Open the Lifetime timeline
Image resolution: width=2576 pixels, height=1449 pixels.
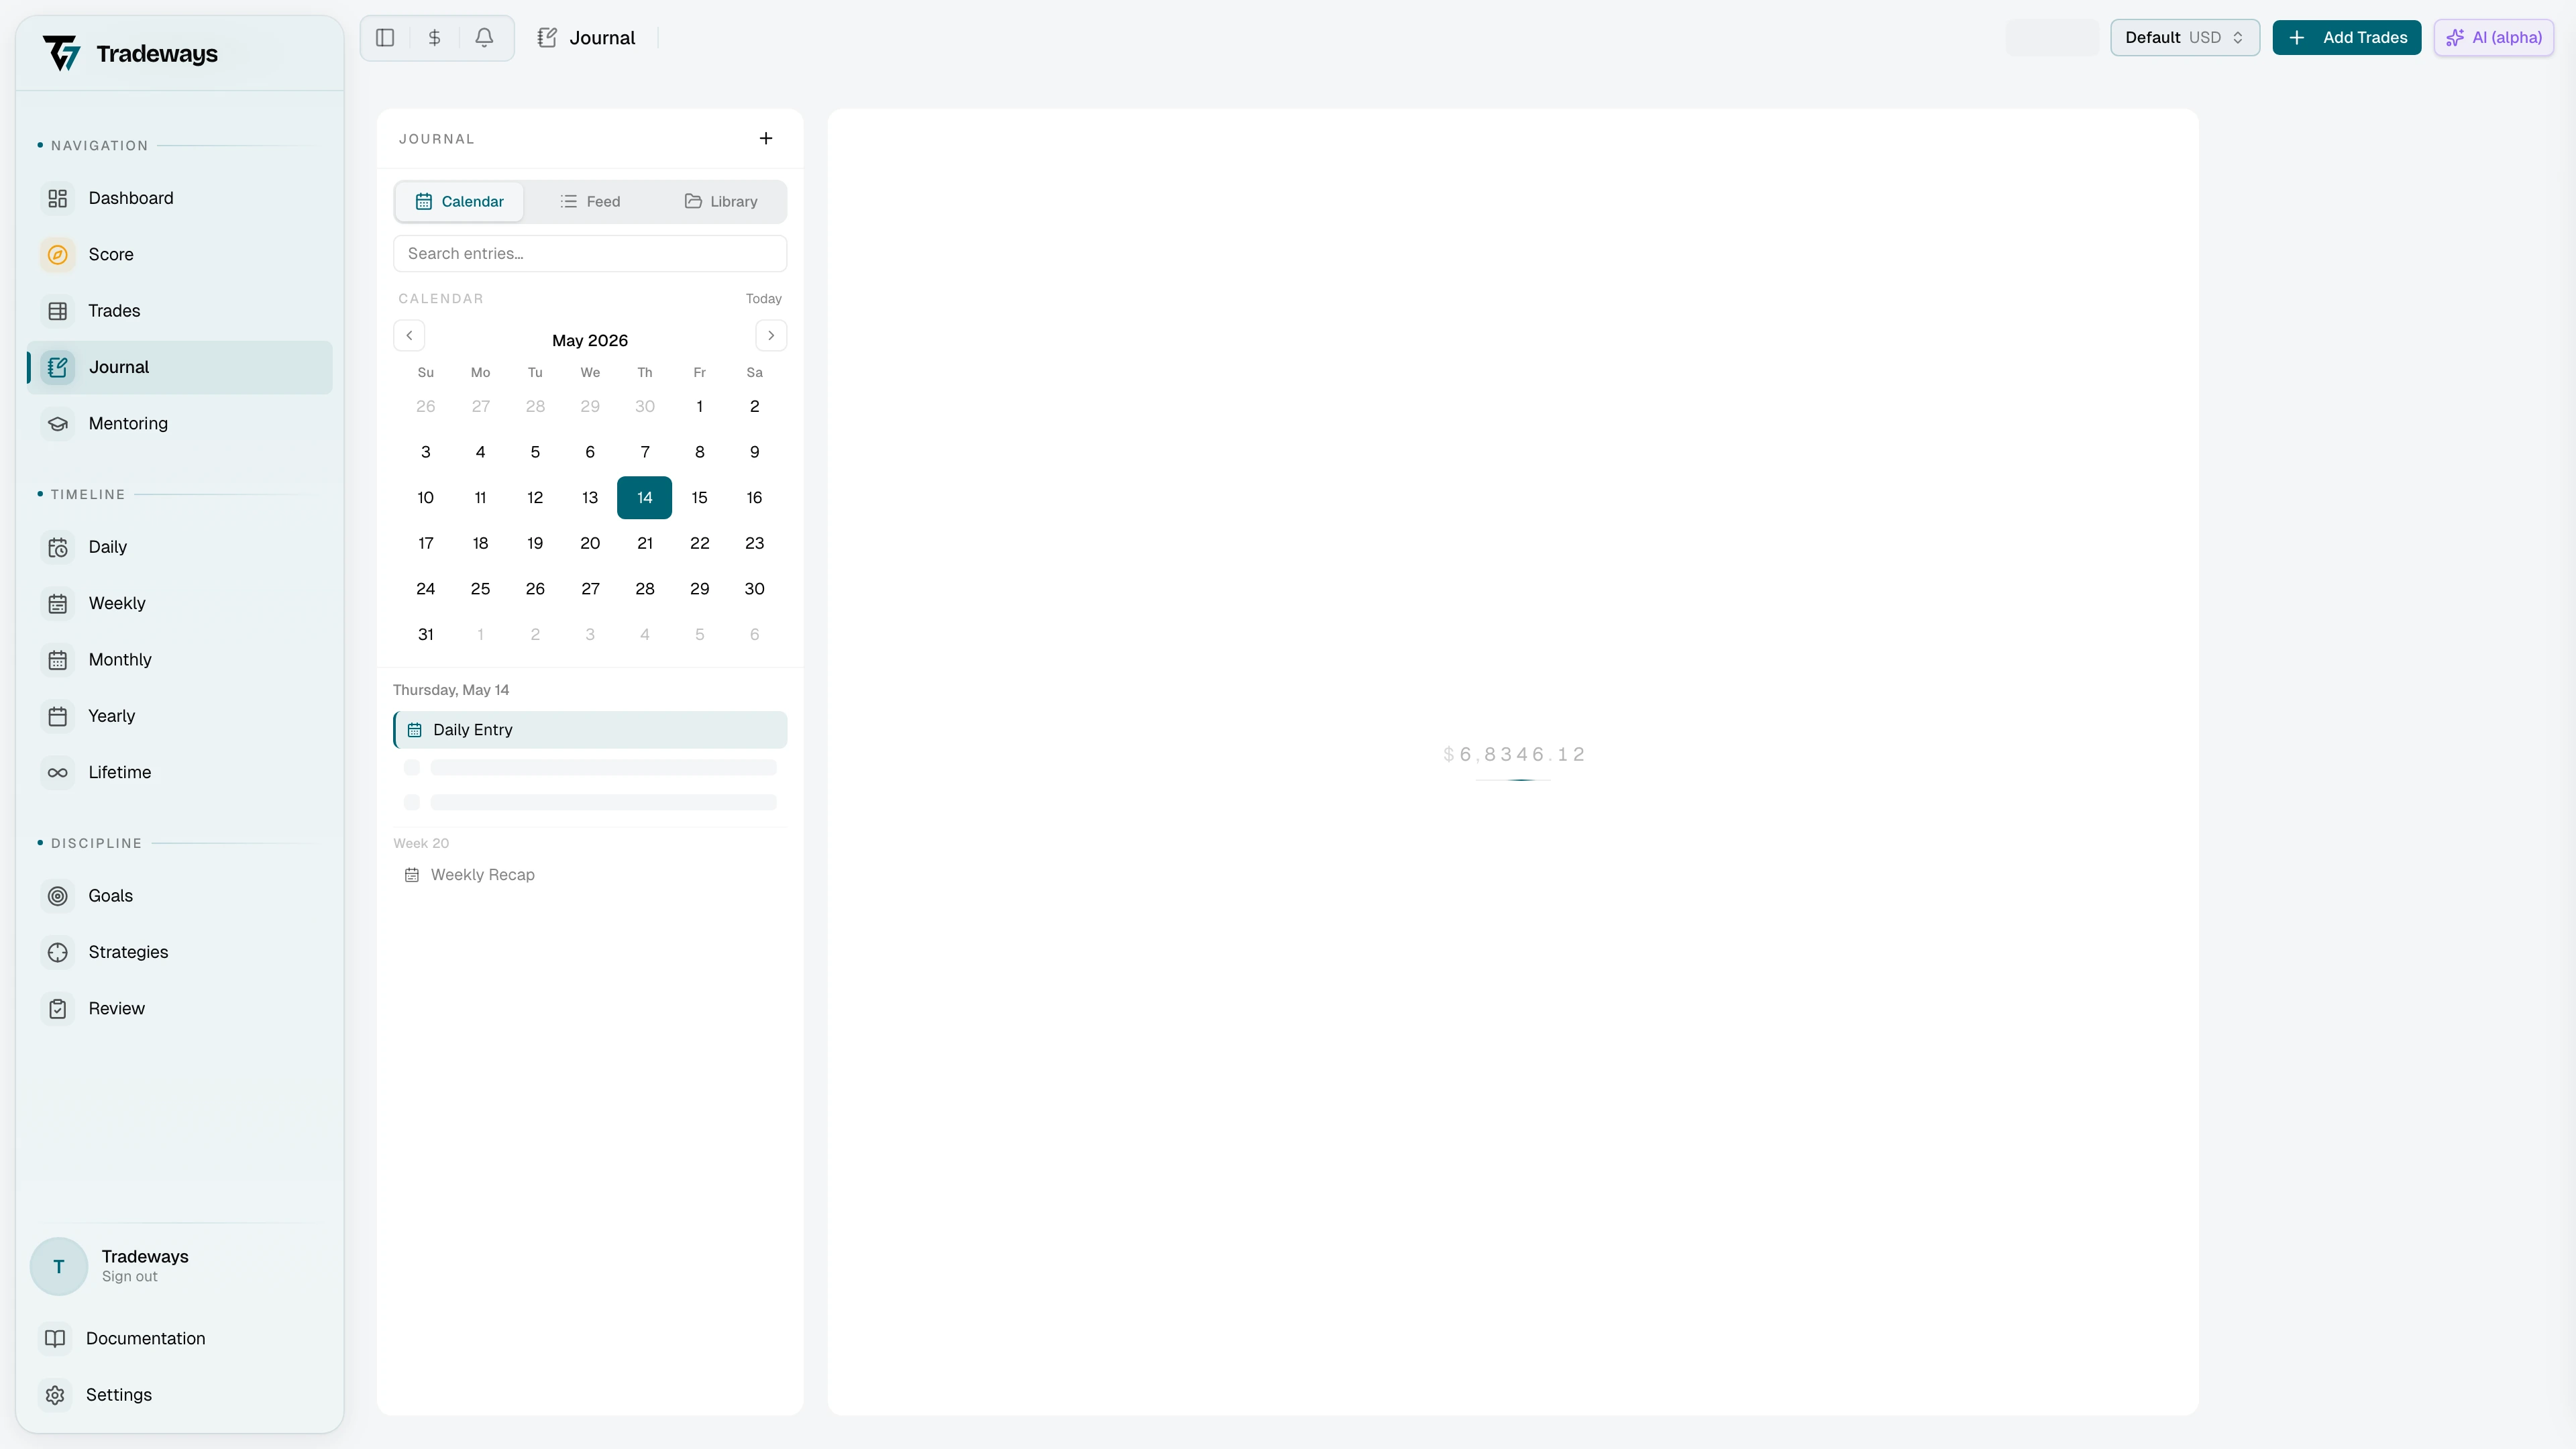[x=180, y=772]
